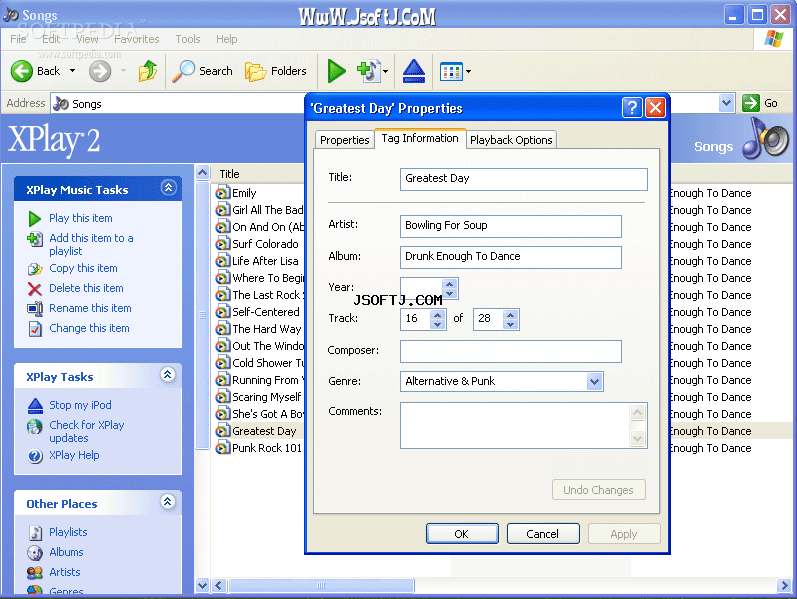Image resolution: width=797 pixels, height=599 pixels.
Task: Collapse the XPlay Music Tasks panel
Action: coord(168,188)
